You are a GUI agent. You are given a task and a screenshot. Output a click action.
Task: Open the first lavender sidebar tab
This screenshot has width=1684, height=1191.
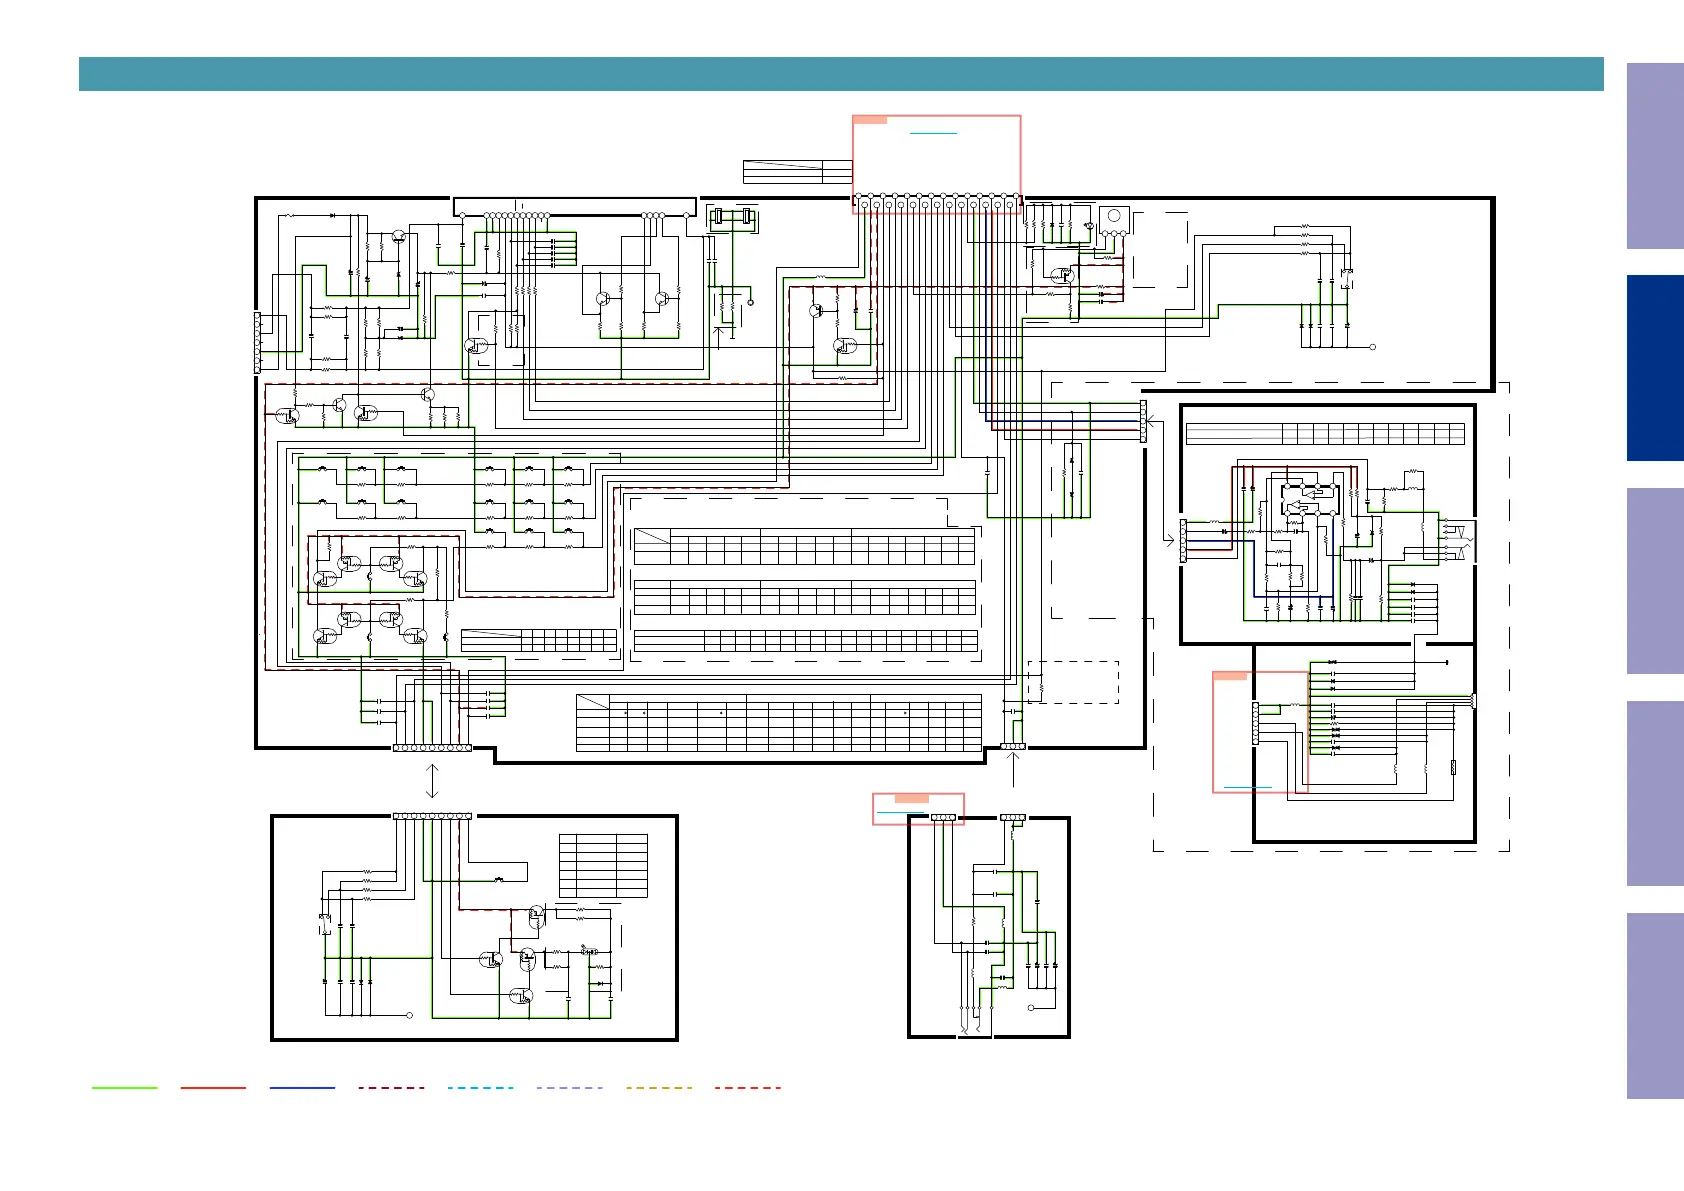[x=1655, y=156]
